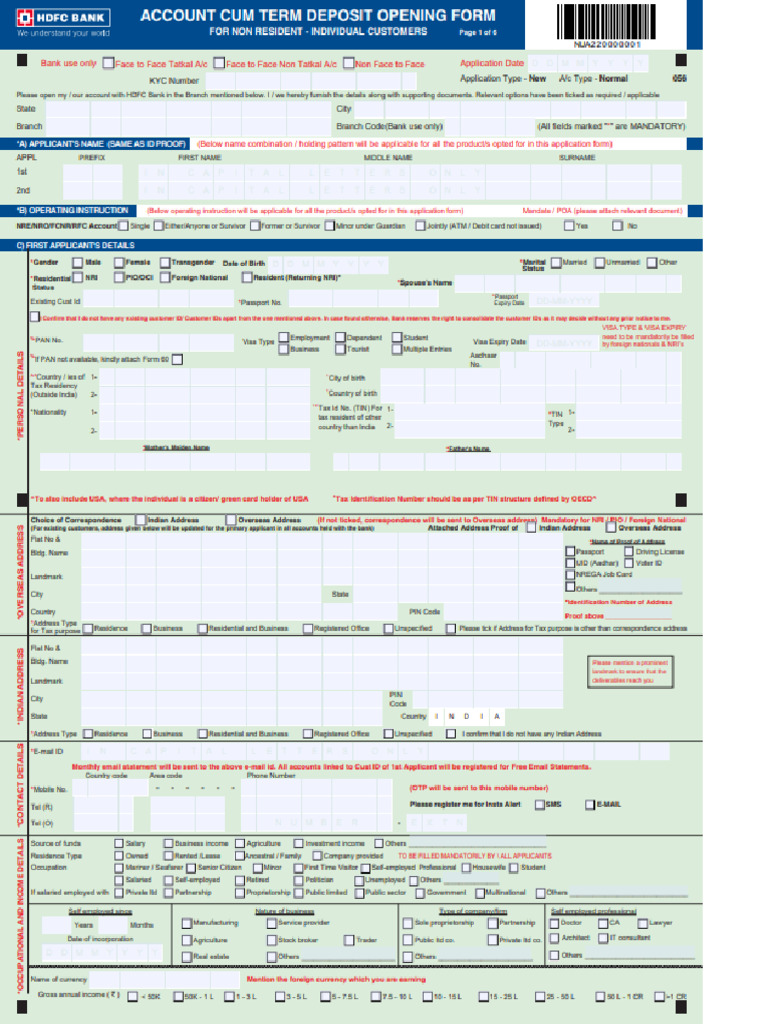Check the Housewife occupation box
The width and height of the screenshot is (768, 1024).
(x=466, y=868)
